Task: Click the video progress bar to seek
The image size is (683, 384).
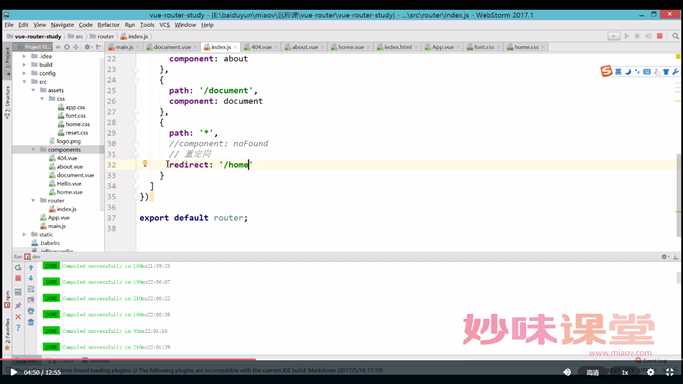Action: point(342,359)
